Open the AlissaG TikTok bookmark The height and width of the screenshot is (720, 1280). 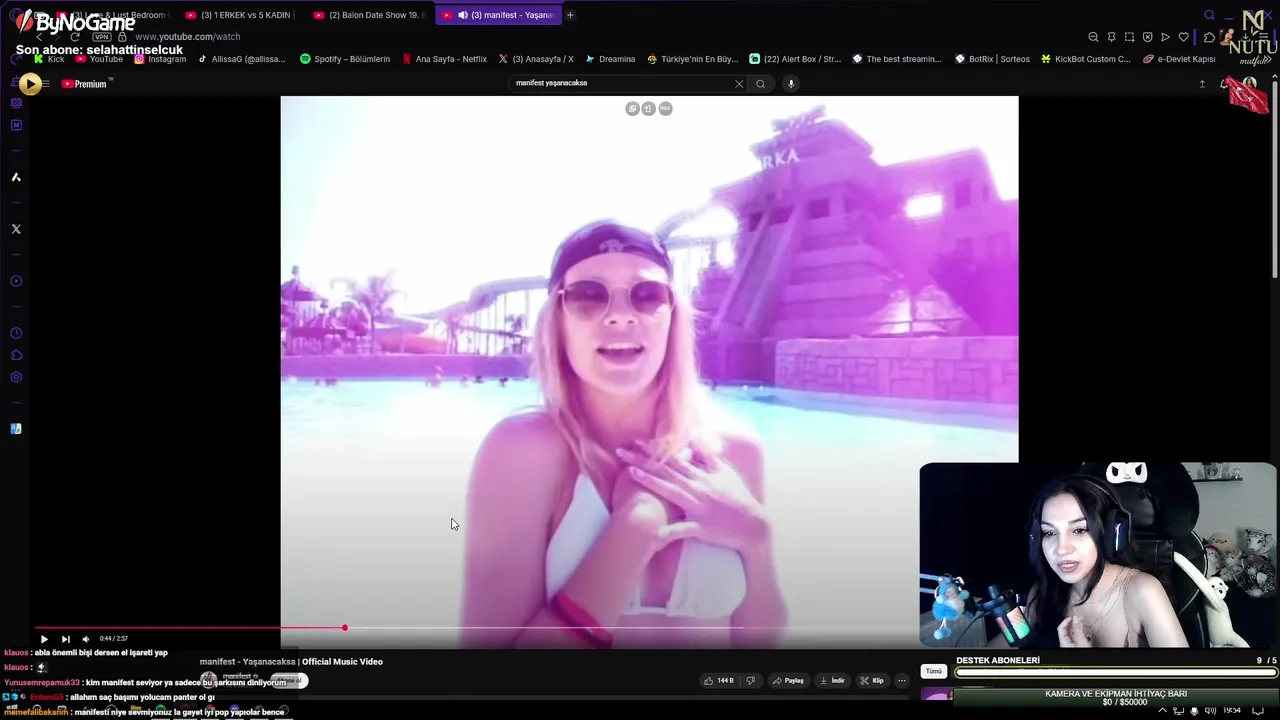pyautogui.click(x=241, y=59)
